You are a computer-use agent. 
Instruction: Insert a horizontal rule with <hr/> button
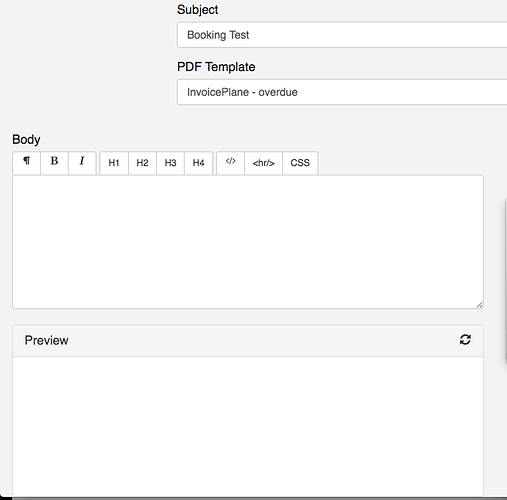[x=263, y=163]
